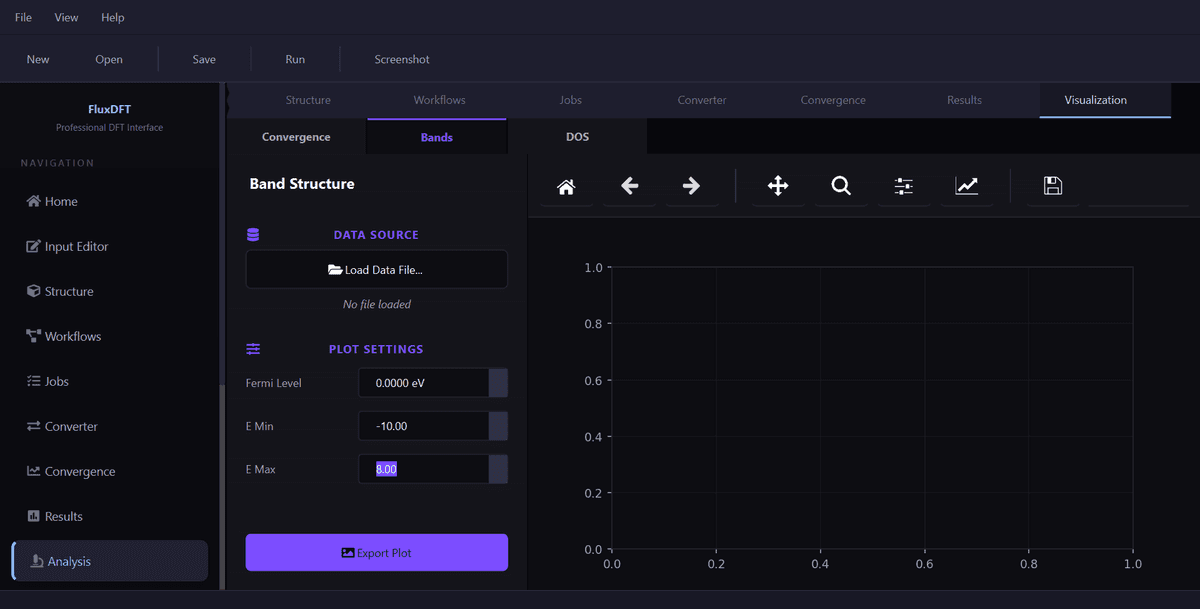Save figure with the floppy disk icon
This screenshot has width=1200, height=609.
tap(1052, 186)
